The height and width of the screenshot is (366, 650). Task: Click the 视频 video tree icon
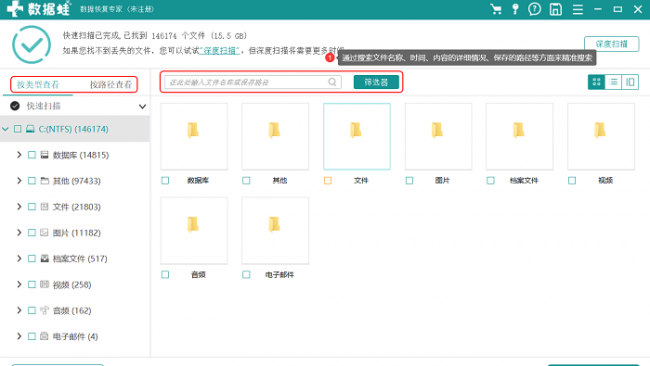coord(44,284)
